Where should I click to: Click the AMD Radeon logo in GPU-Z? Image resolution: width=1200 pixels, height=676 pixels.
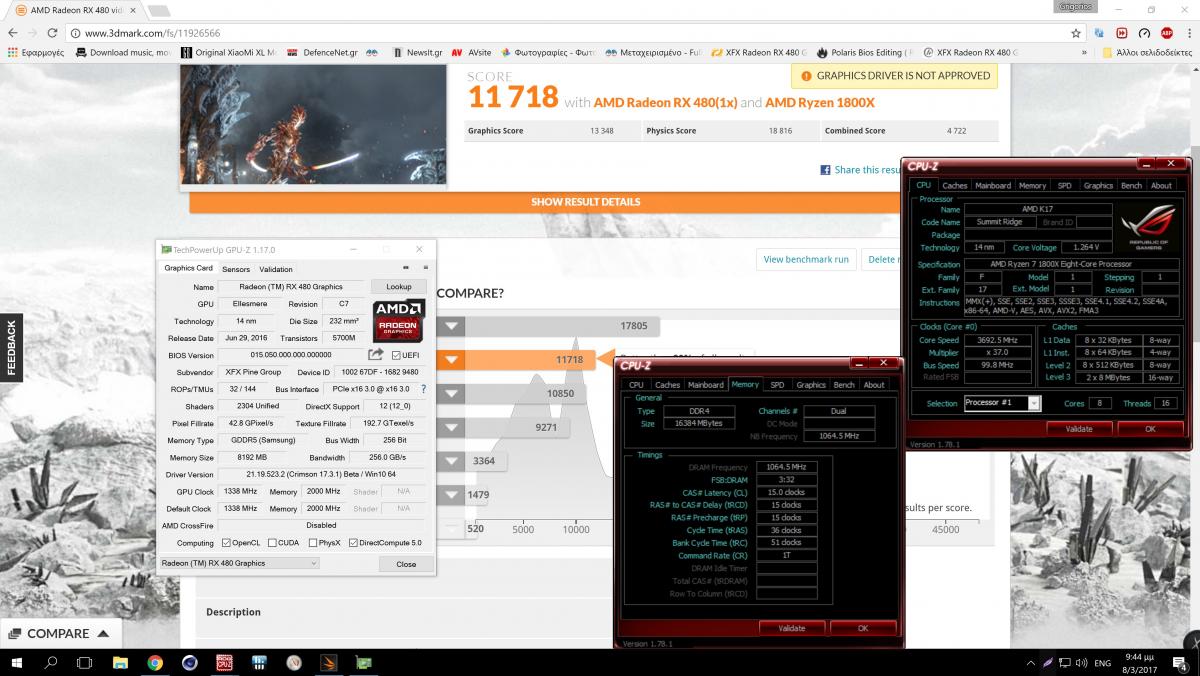pos(398,321)
